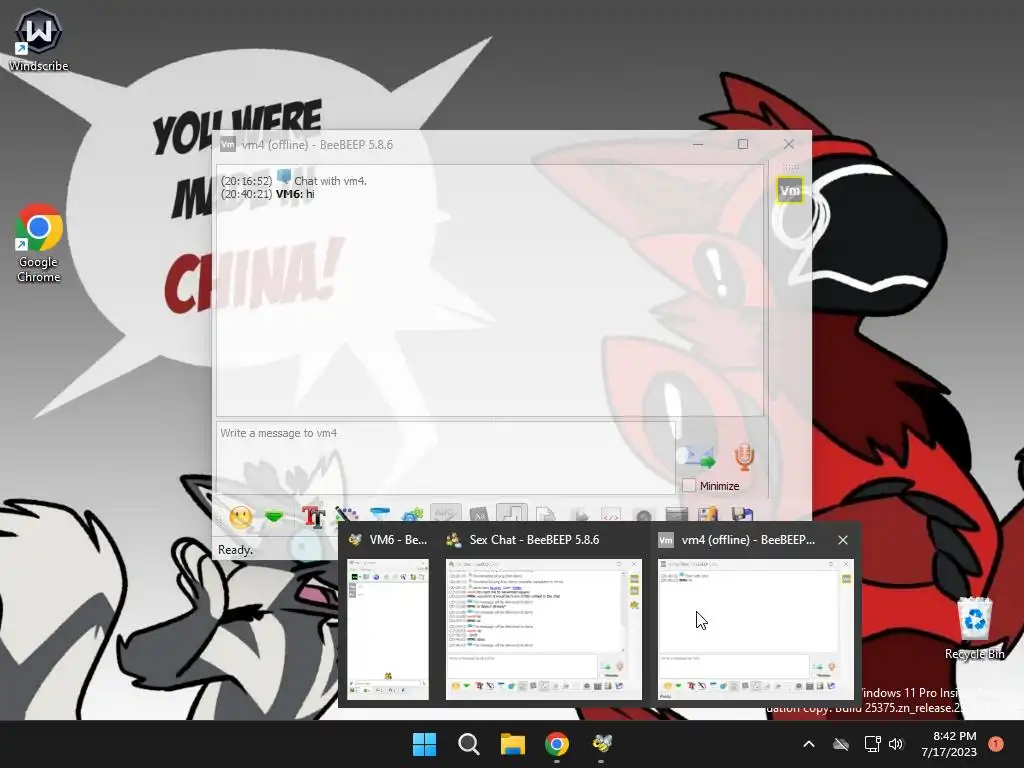
Task: Select the Windscribe desktop shortcut
Action: tap(39, 40)
